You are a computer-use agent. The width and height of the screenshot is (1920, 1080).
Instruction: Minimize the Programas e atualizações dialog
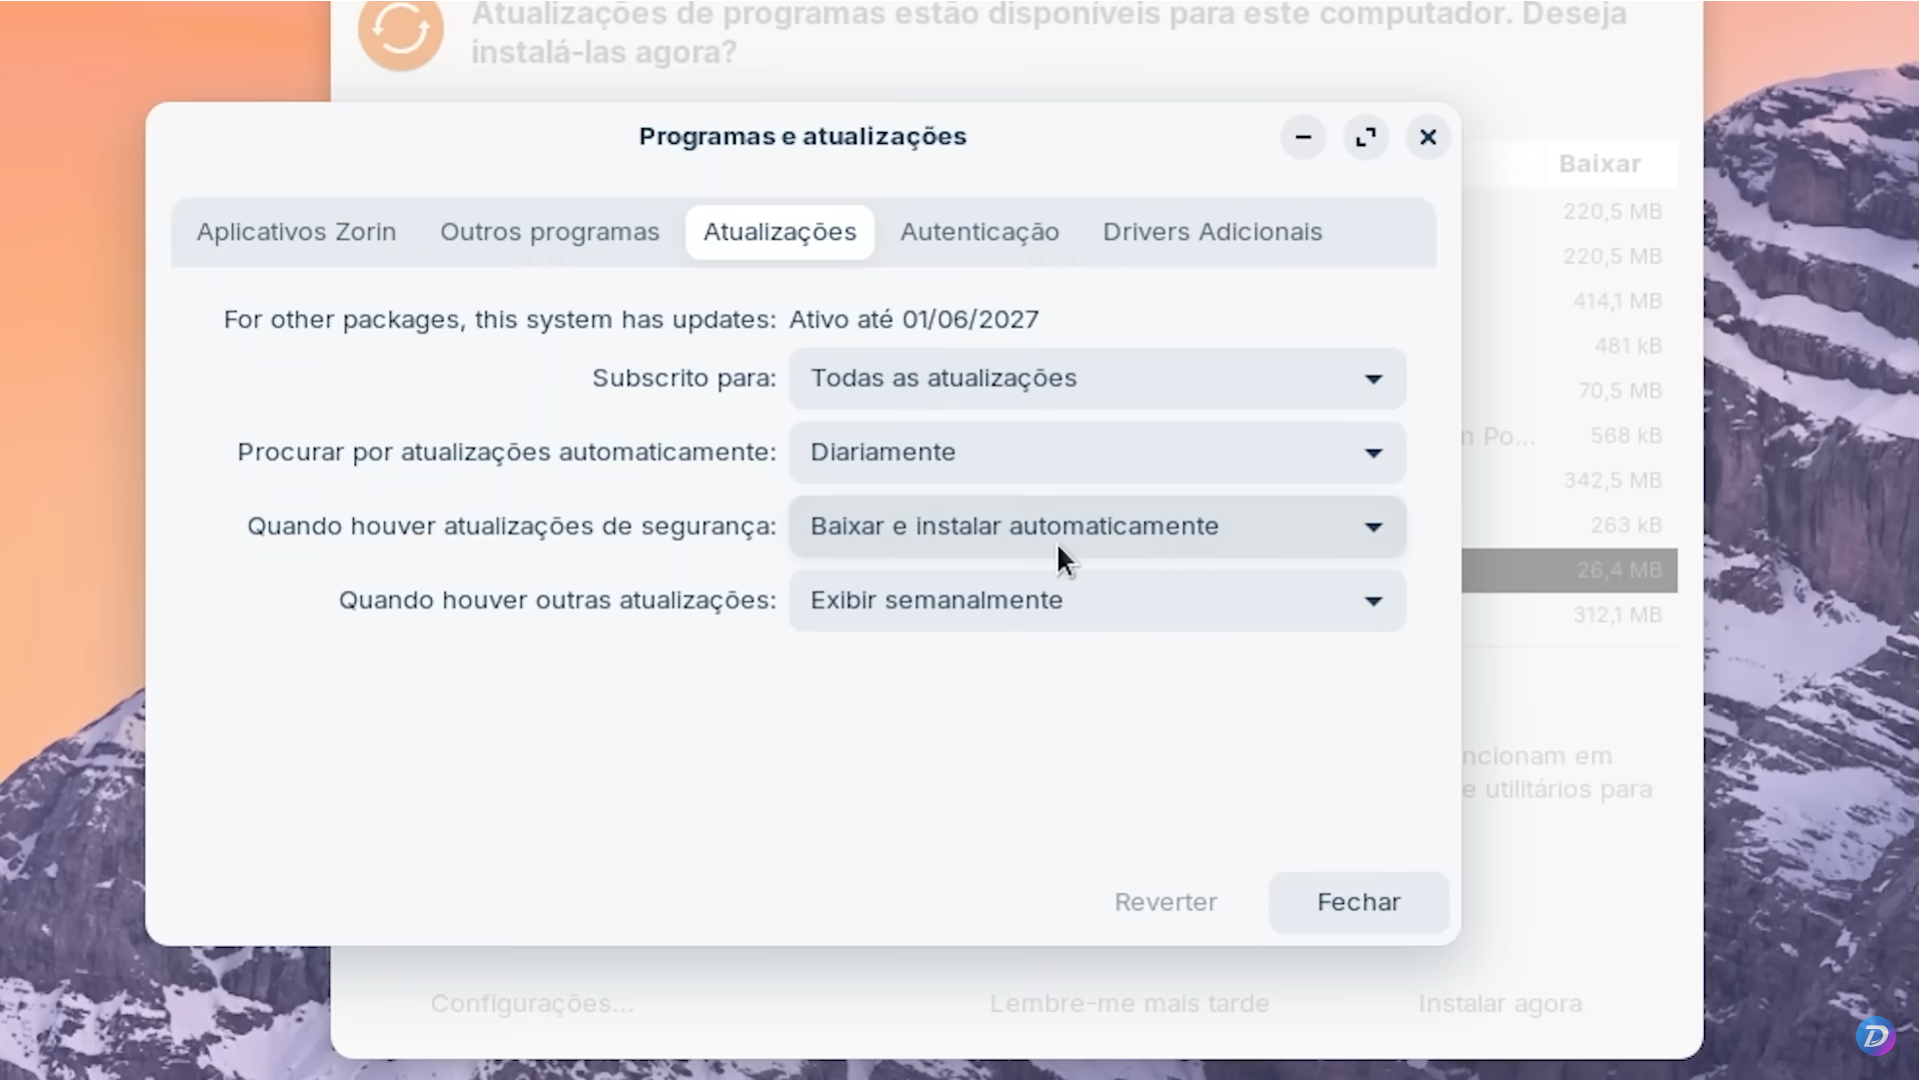click(1303, 137)
